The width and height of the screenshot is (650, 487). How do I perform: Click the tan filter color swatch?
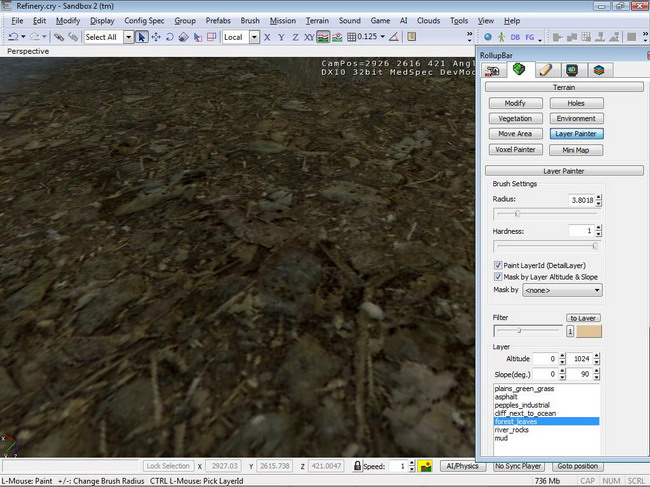click(x=589, y=331)
